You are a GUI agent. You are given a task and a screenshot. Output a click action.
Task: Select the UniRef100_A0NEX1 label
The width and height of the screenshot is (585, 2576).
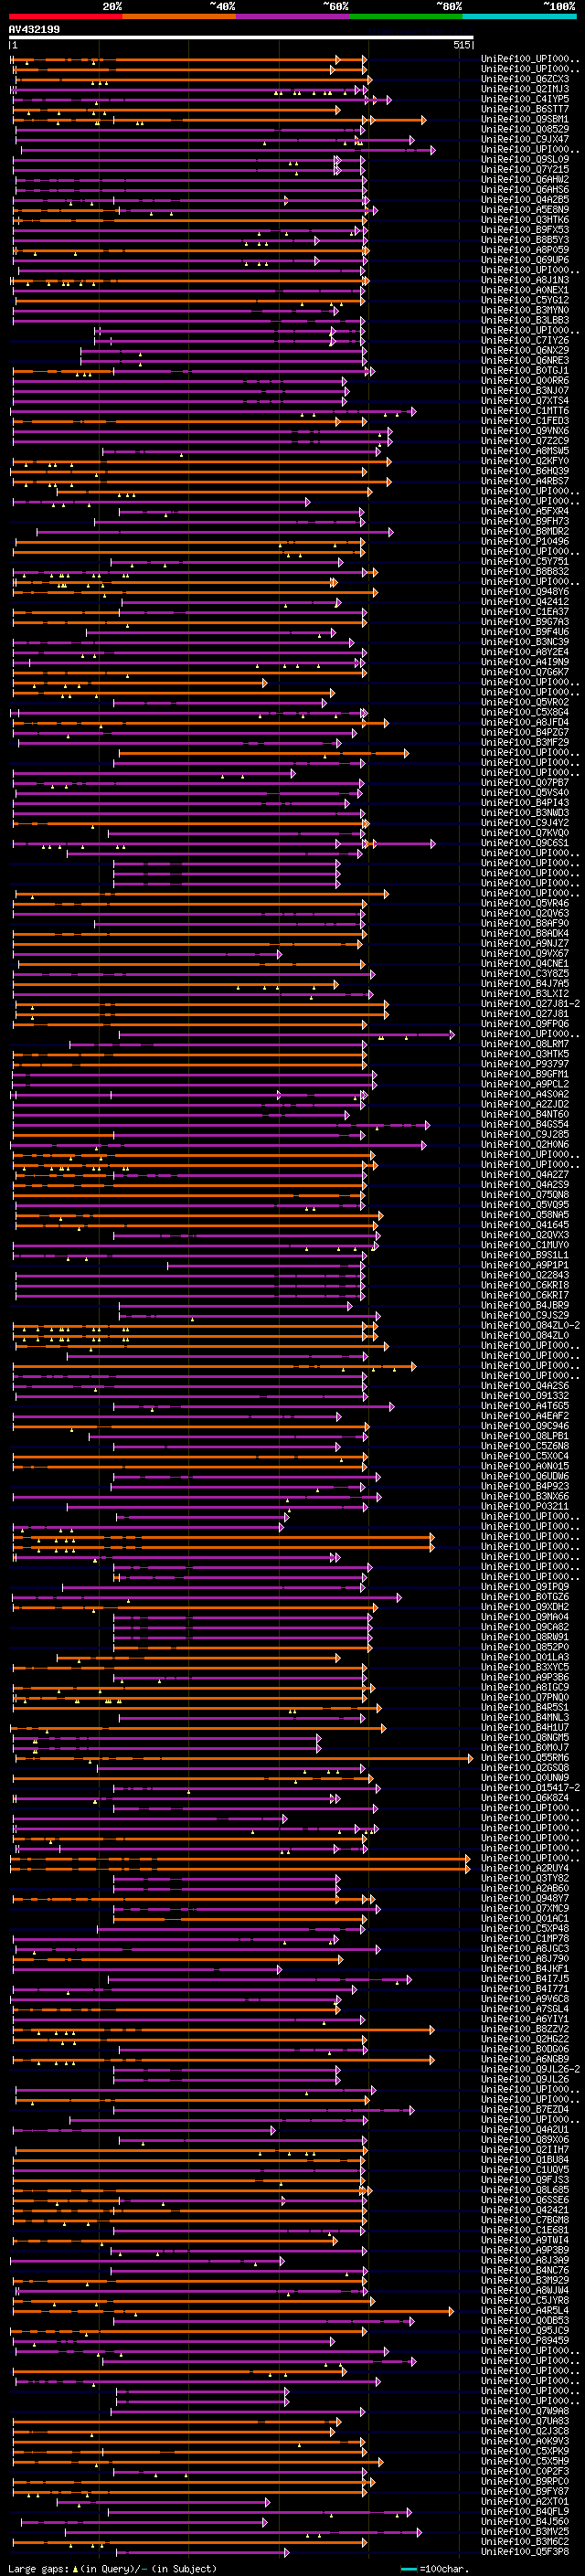click(x=525, y=290)
